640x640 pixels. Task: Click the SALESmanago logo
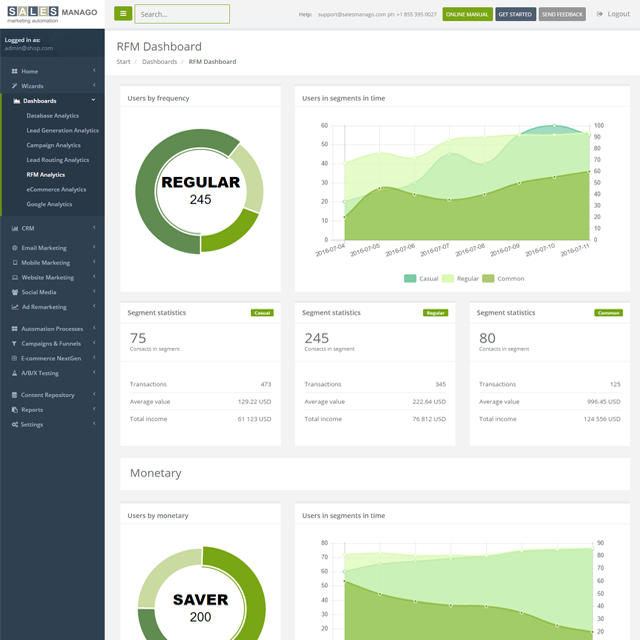click(x=52, y=14)
